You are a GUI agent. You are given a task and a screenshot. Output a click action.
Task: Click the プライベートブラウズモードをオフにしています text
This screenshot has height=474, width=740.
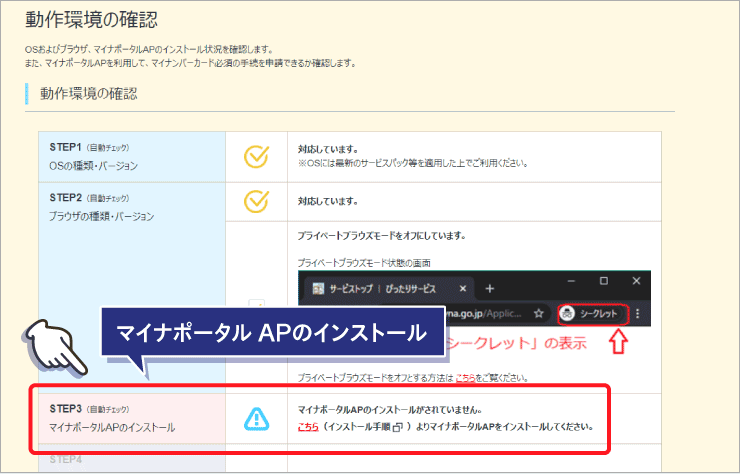tap(381, 236)
